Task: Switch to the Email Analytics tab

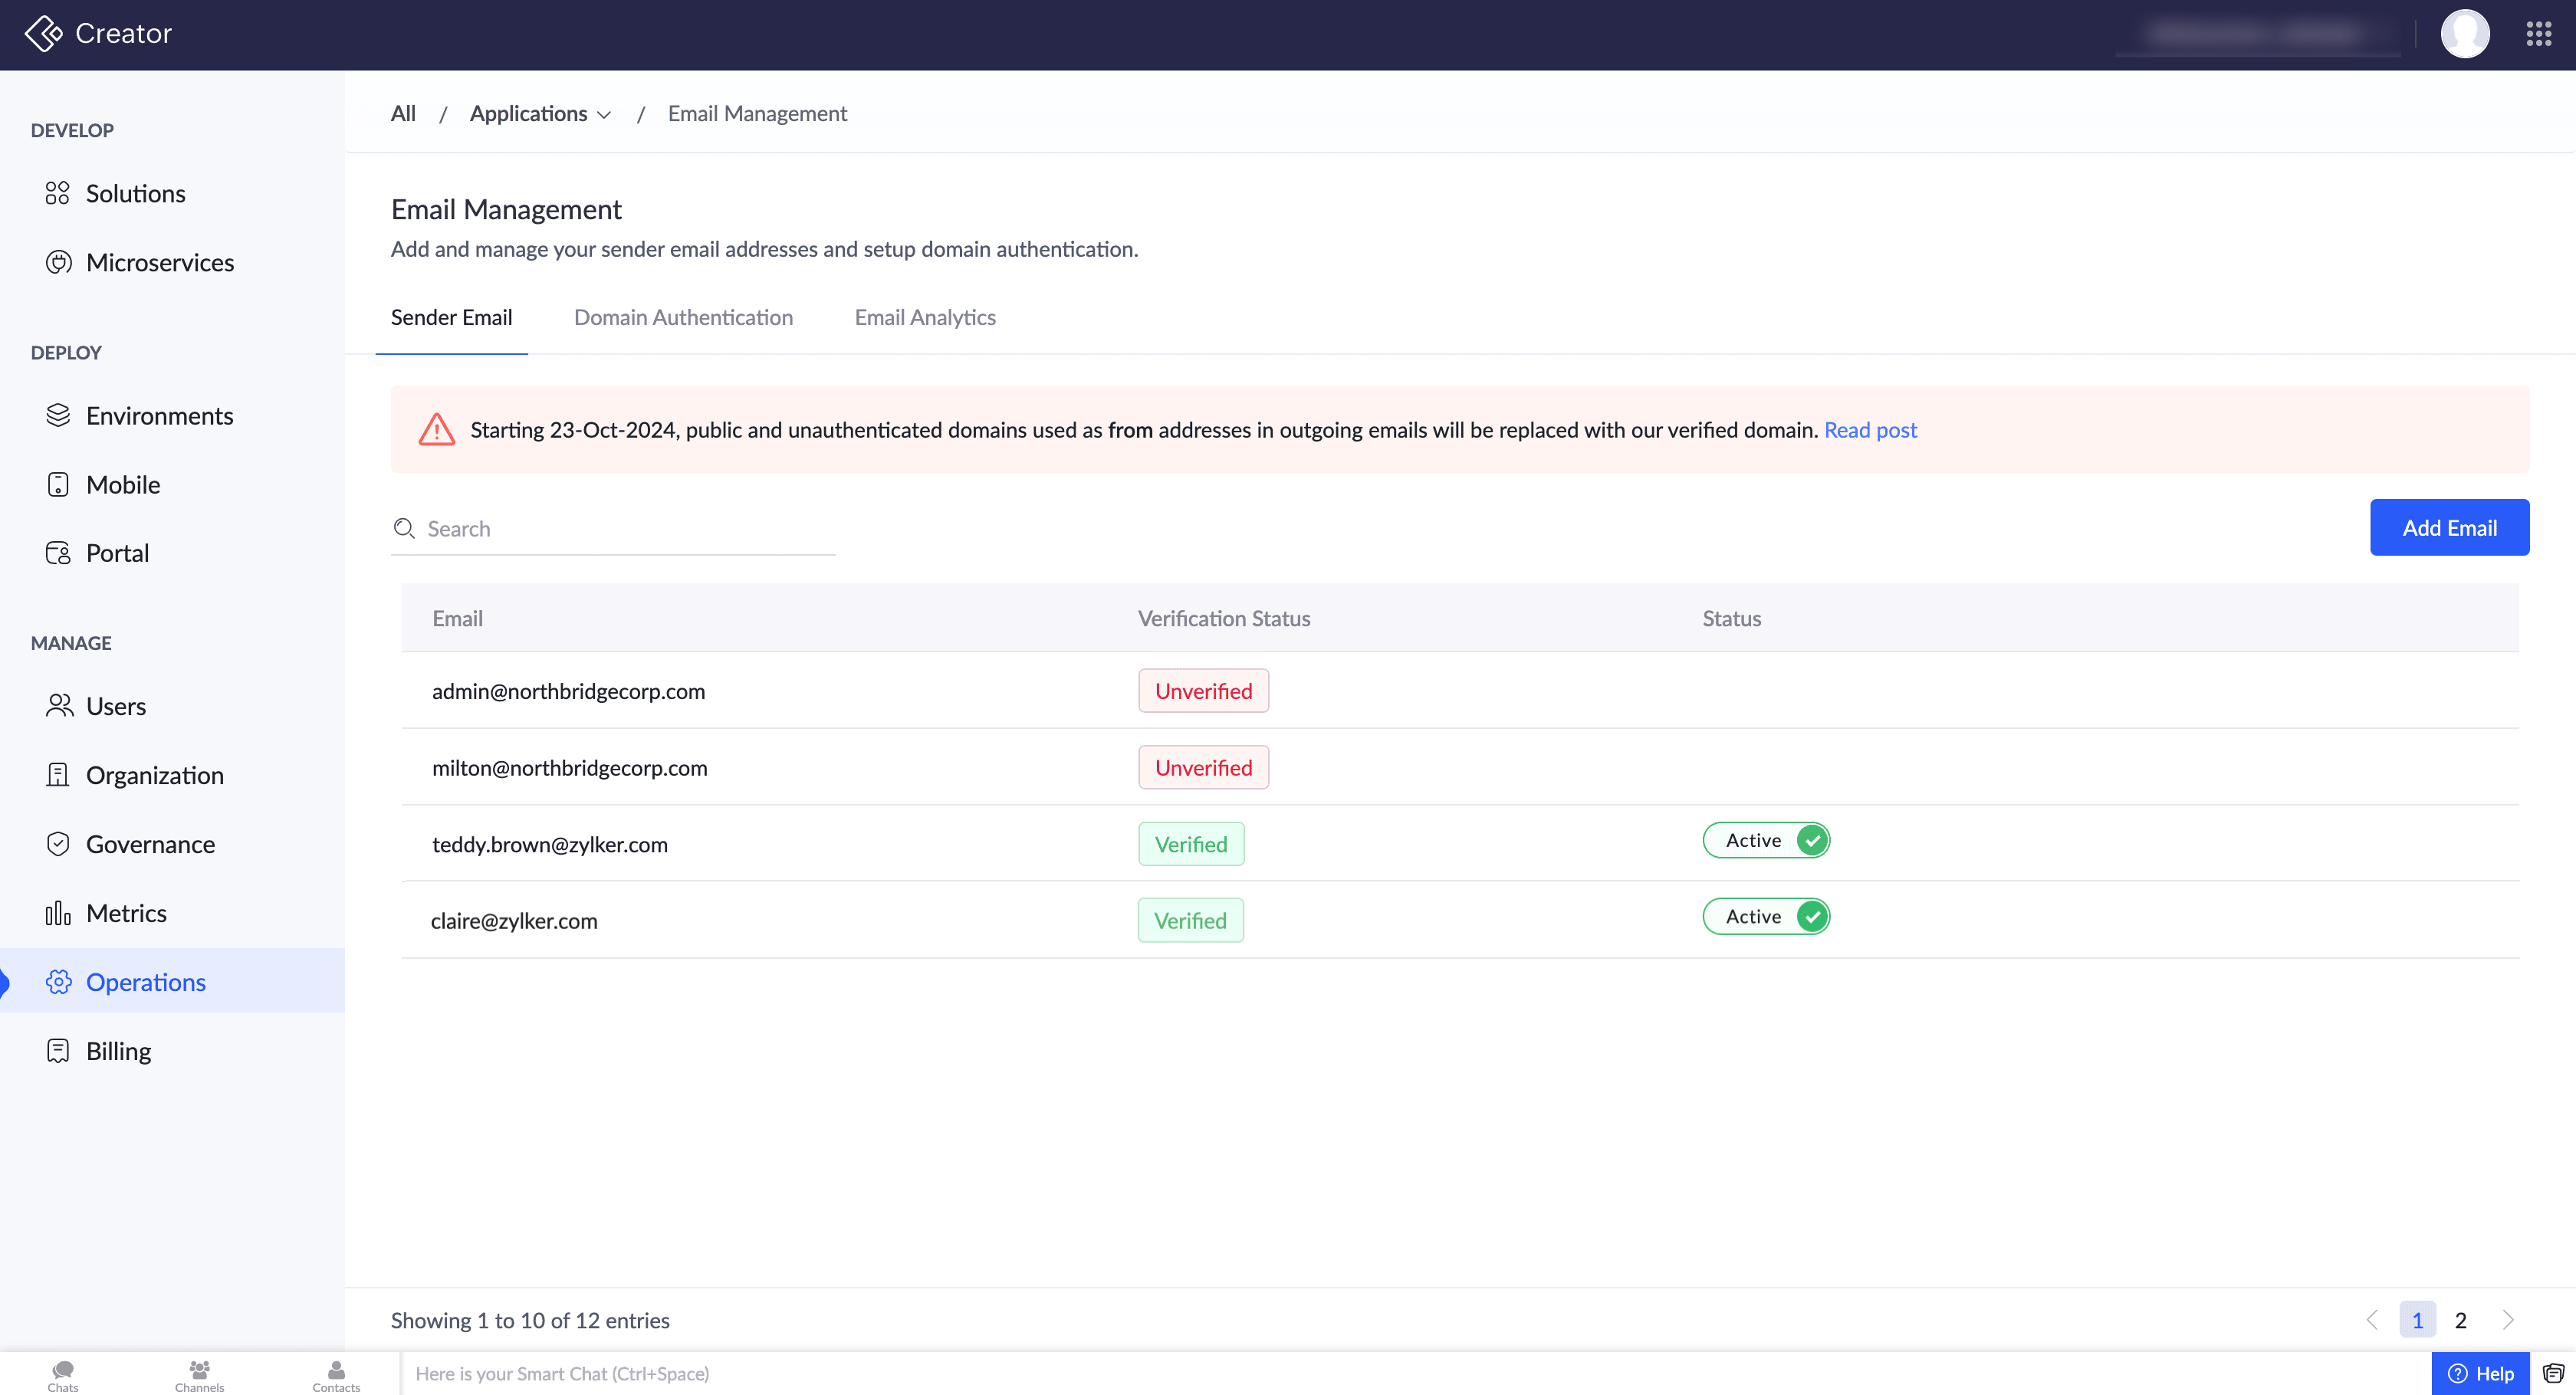Action: tap(925, 317)
